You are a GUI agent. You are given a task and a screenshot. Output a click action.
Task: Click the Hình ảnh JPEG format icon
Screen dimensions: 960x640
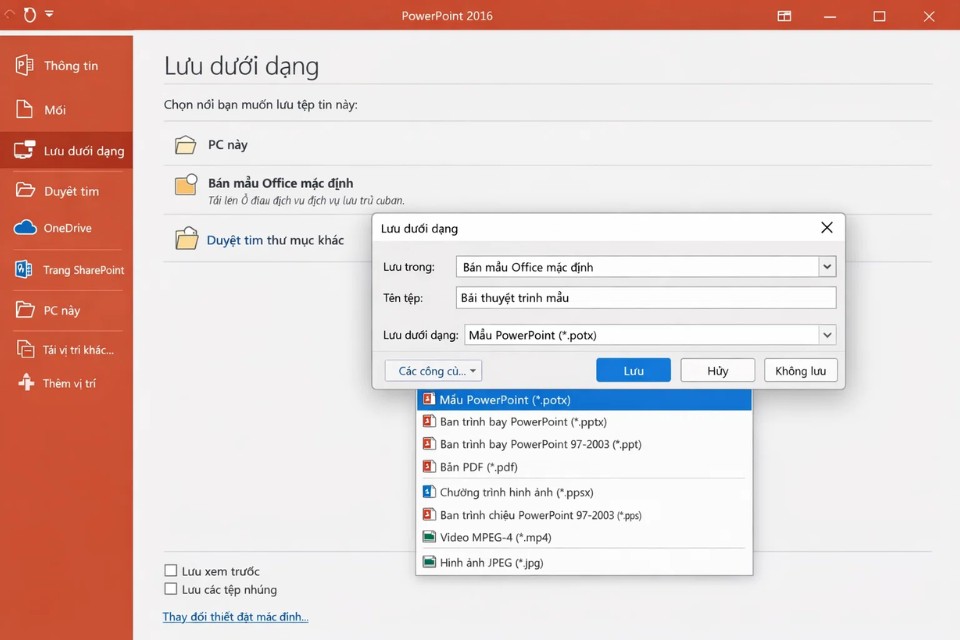(429, 563)
